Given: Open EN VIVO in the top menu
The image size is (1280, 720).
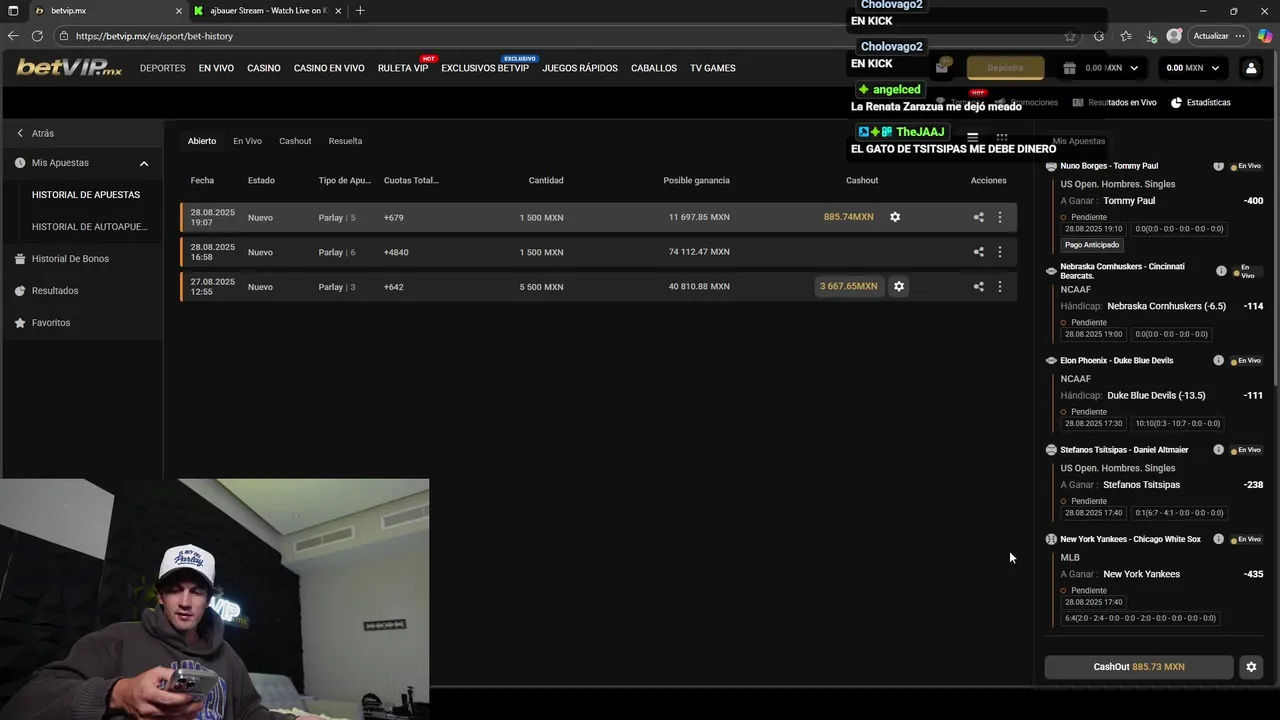Looking at the screenshot, I should [x=216, y=68].
